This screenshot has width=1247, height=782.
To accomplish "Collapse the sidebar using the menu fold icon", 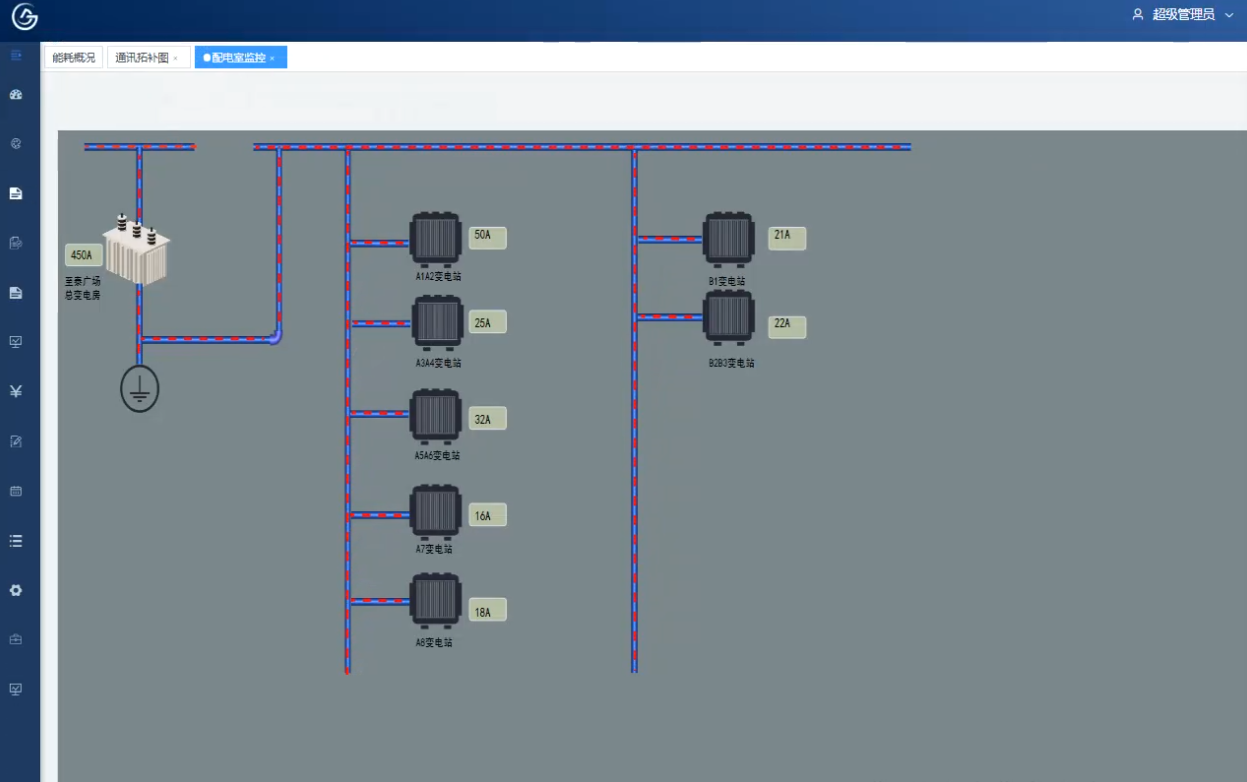I will (x=16, y=55).
